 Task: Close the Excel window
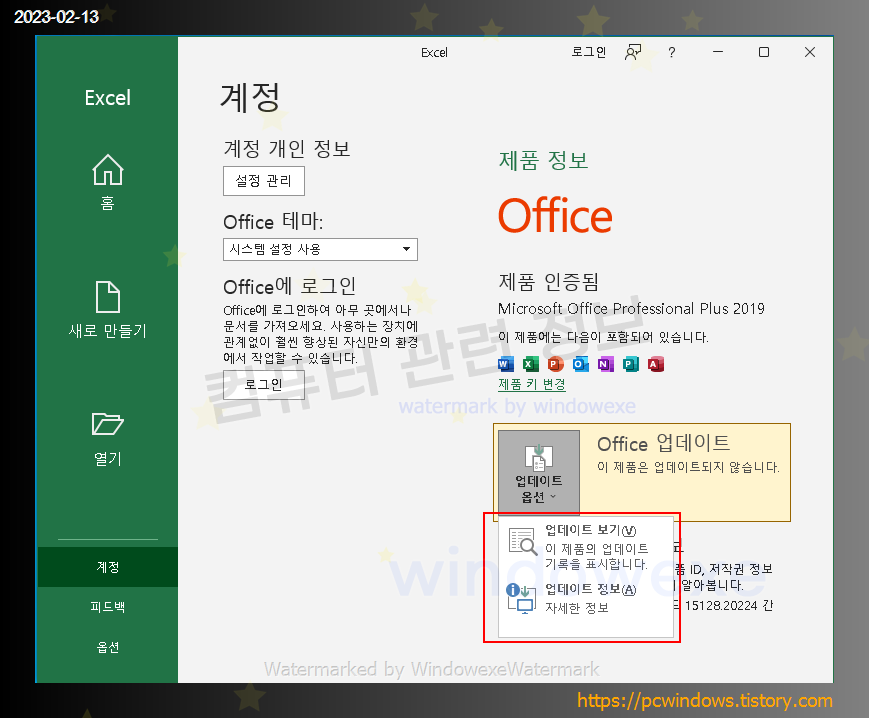[810, 52]
